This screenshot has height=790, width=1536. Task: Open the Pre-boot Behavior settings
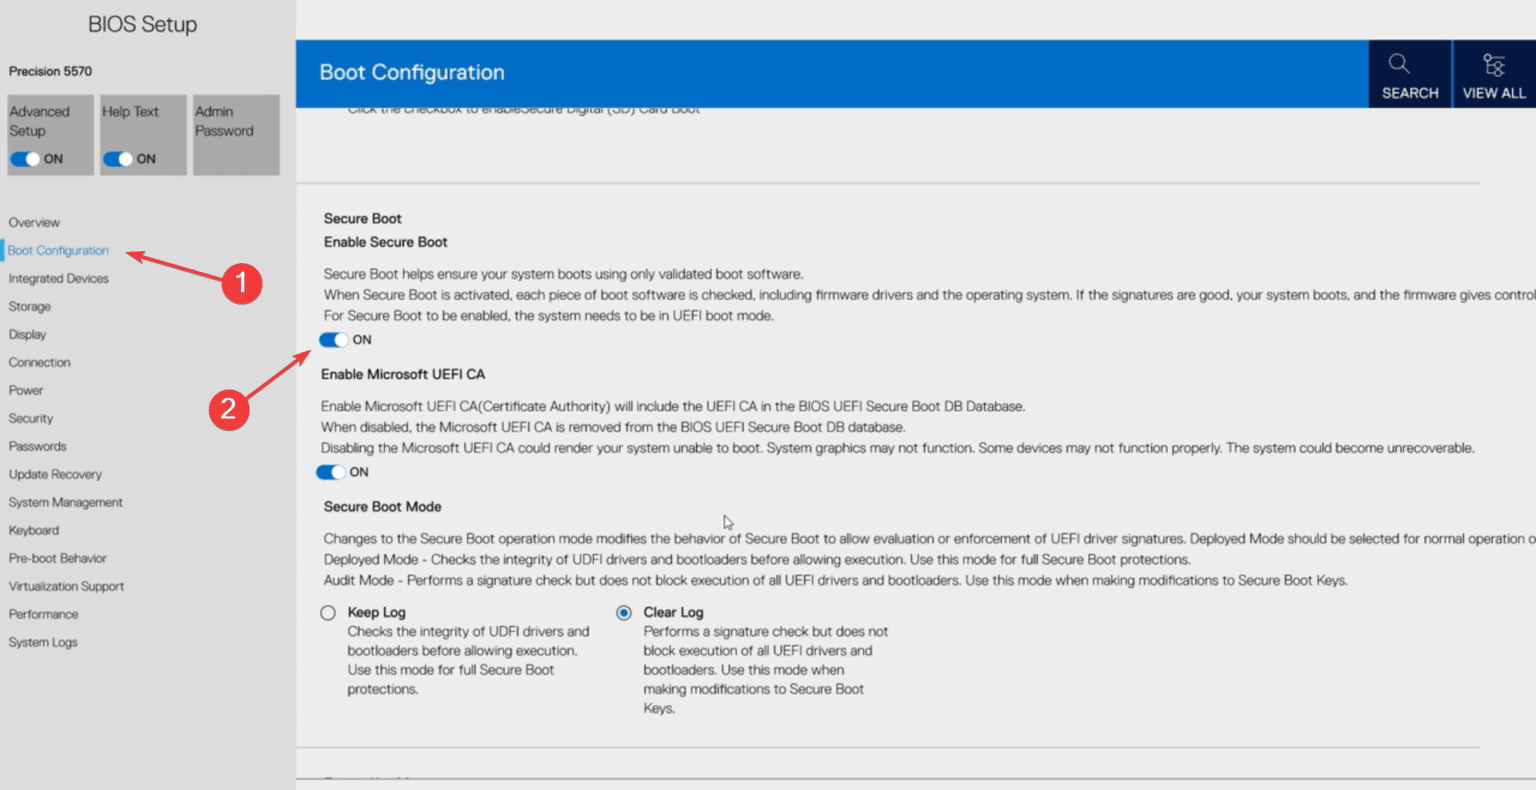tap(57, 558)
